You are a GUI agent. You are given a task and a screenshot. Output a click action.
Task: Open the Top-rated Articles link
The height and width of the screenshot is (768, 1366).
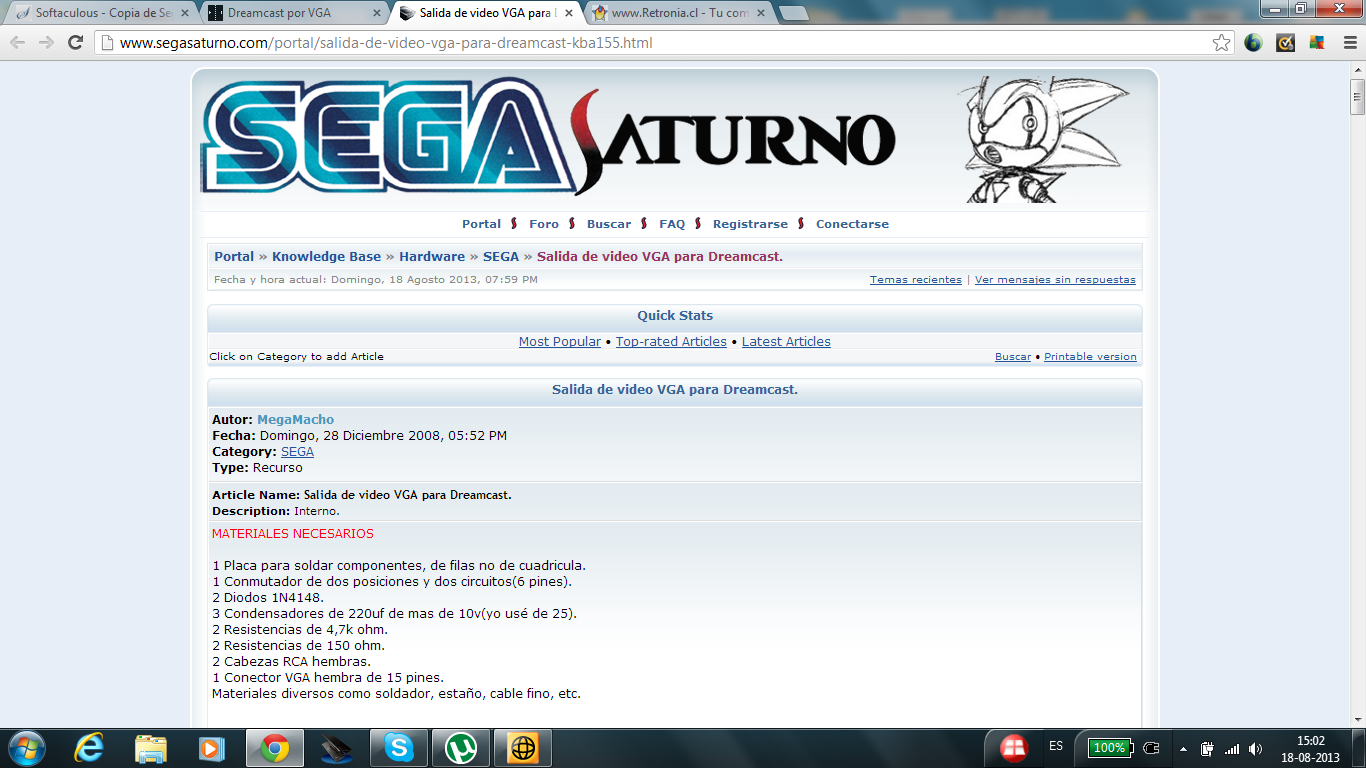pyautogui.click(x=671, y=342)
